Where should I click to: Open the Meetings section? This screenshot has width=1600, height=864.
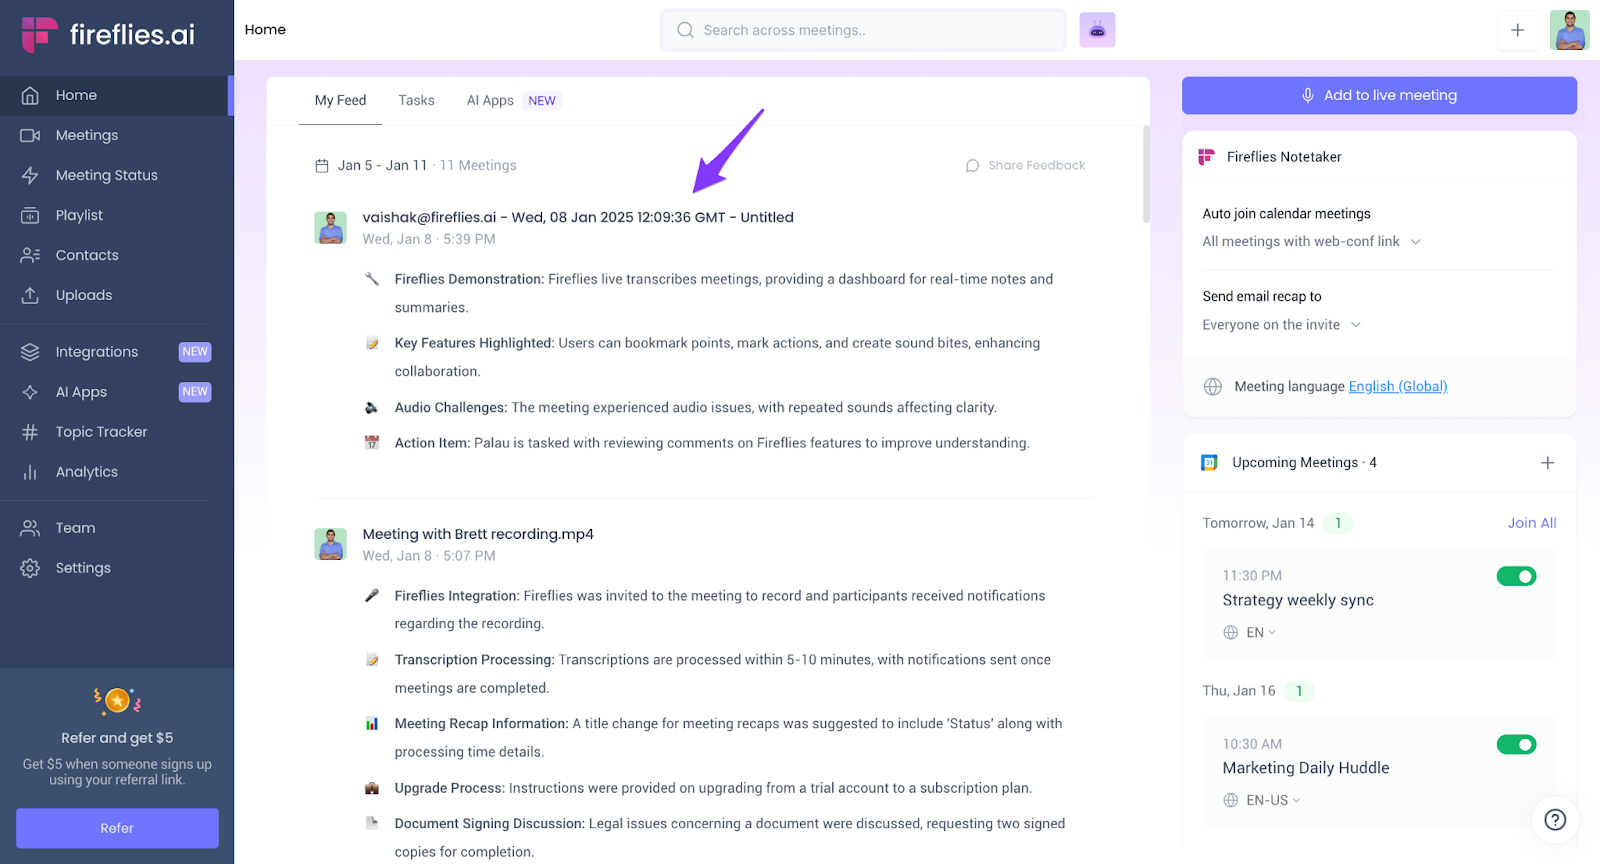(x=116, y=135)
